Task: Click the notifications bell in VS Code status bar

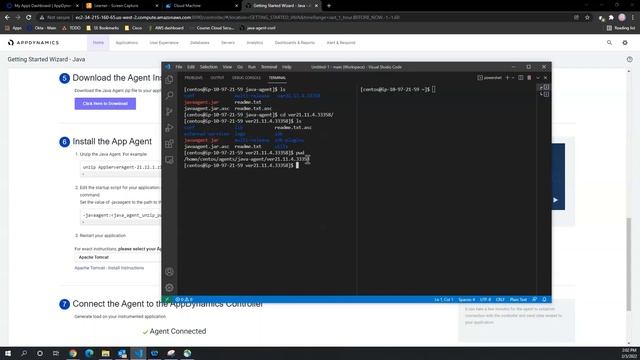Action: pyautogui.click(x=544, y=300)
